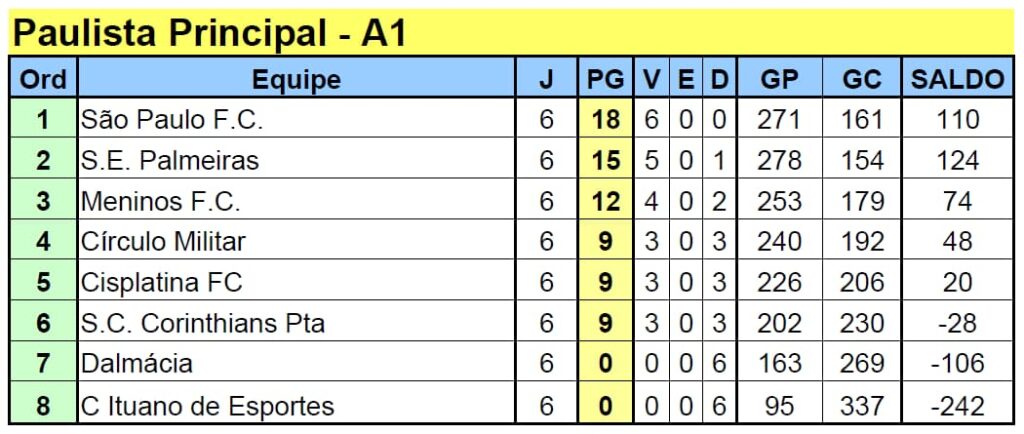Viewport: 1024px width, 434px height.
Task: Click the S.C. Corinthians Pta cell
Action: [203, 324]
